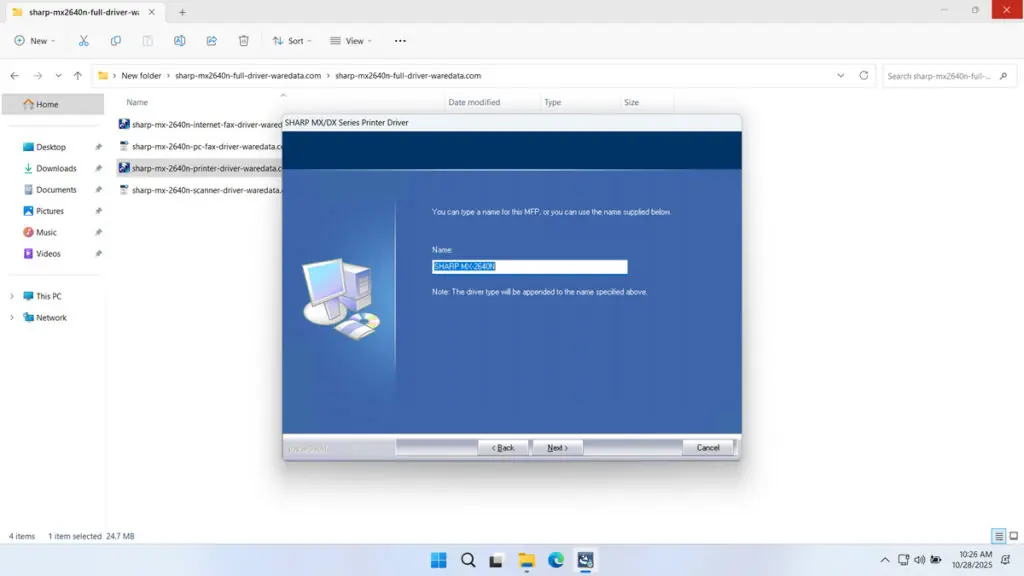This screenshot has width=1024, height=576.
Task: Click the Share icon in the toolbar
Action: click(211, 41)
